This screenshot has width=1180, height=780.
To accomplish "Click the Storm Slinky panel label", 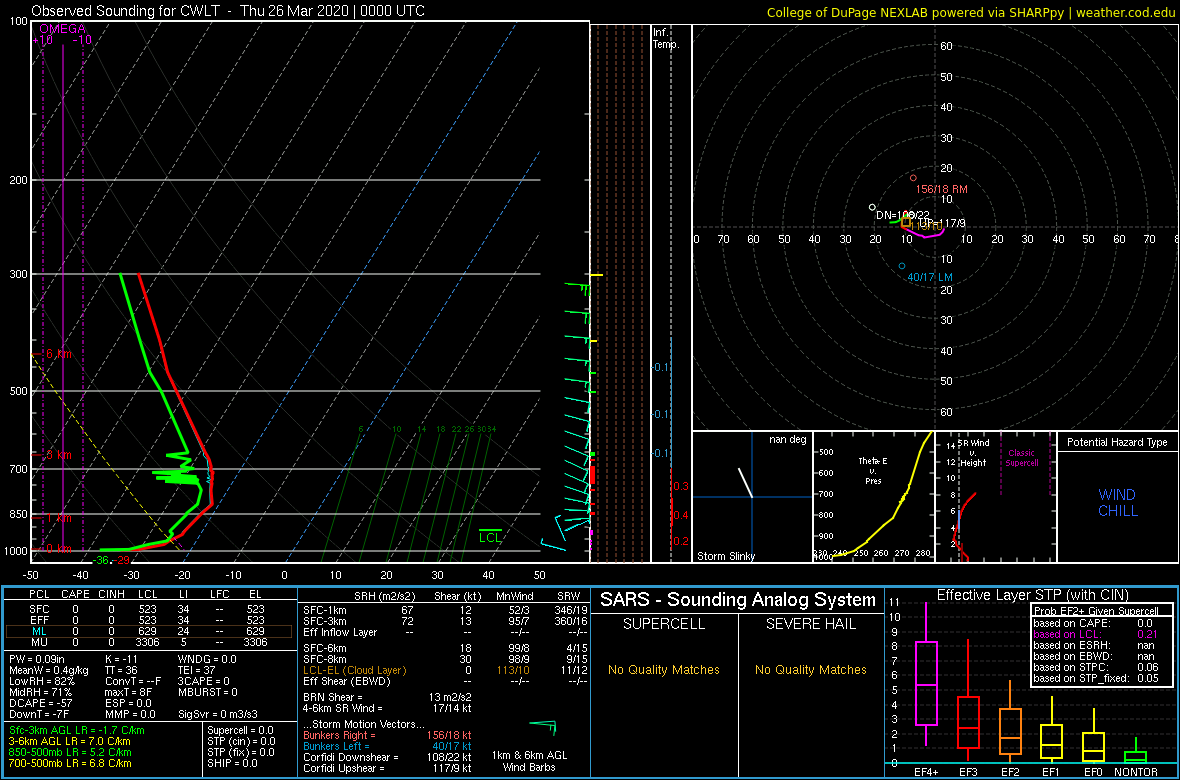I will pos(726,556).
